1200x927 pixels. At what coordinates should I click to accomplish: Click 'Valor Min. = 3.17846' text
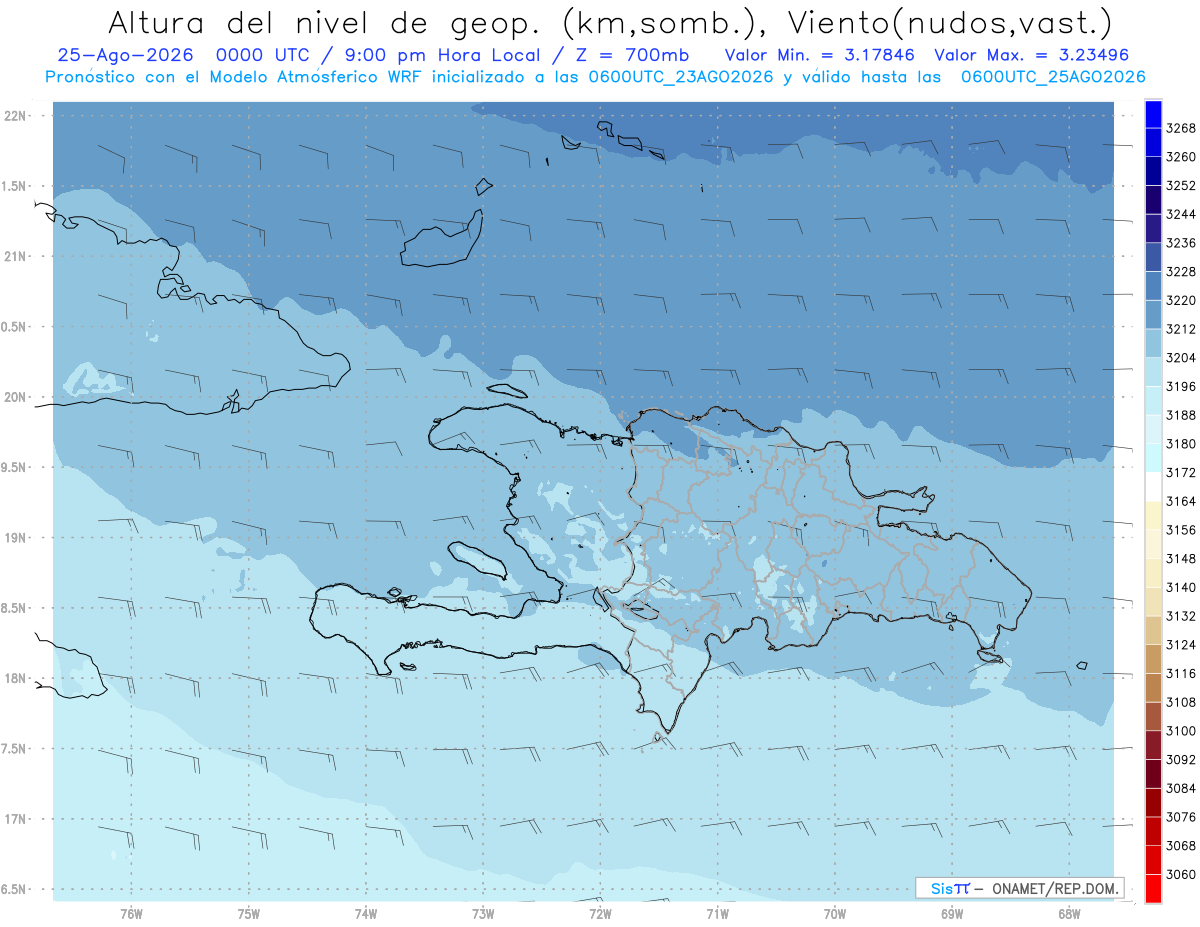point(822,55)
